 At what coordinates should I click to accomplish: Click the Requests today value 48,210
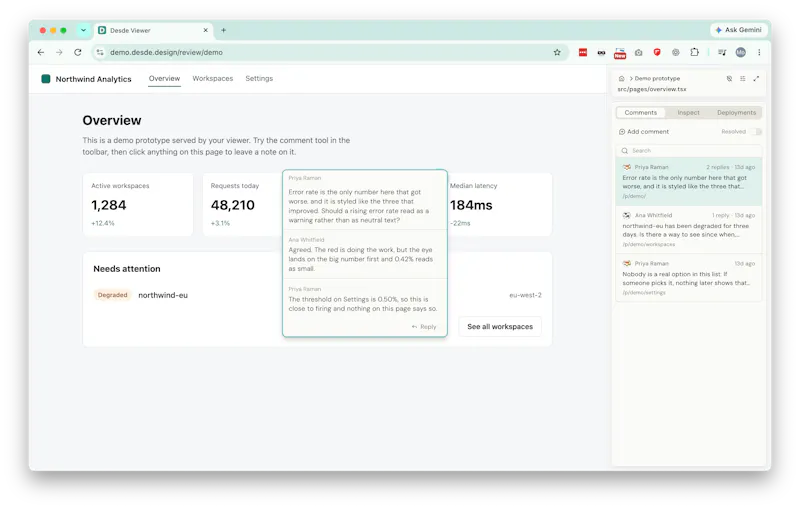pos(233,205)
